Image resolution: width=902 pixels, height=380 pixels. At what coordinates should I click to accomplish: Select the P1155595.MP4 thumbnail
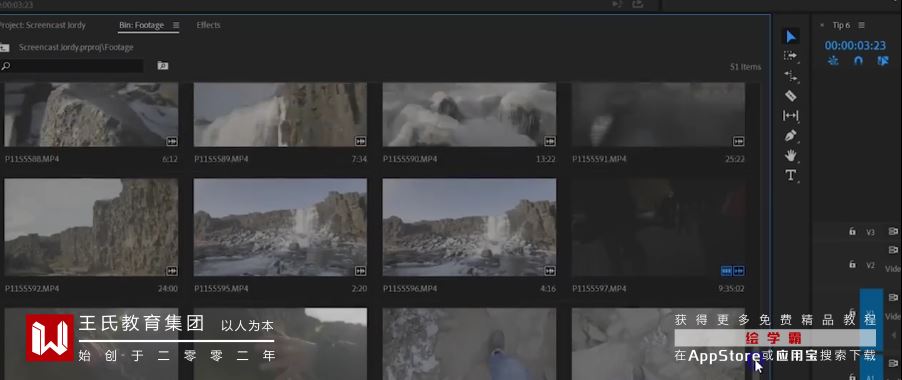280,227
